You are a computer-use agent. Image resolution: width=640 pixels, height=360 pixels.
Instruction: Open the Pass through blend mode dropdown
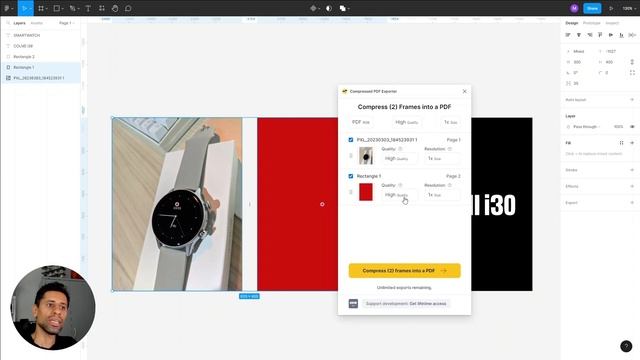pyautogui.click(x=587, y=127)
